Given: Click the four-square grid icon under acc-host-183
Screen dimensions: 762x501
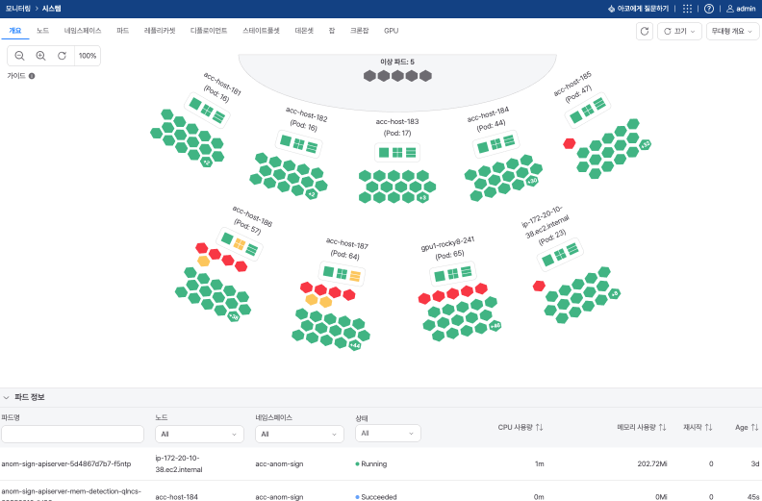Looking at the screenshot, I should click(x=397, y=153).
